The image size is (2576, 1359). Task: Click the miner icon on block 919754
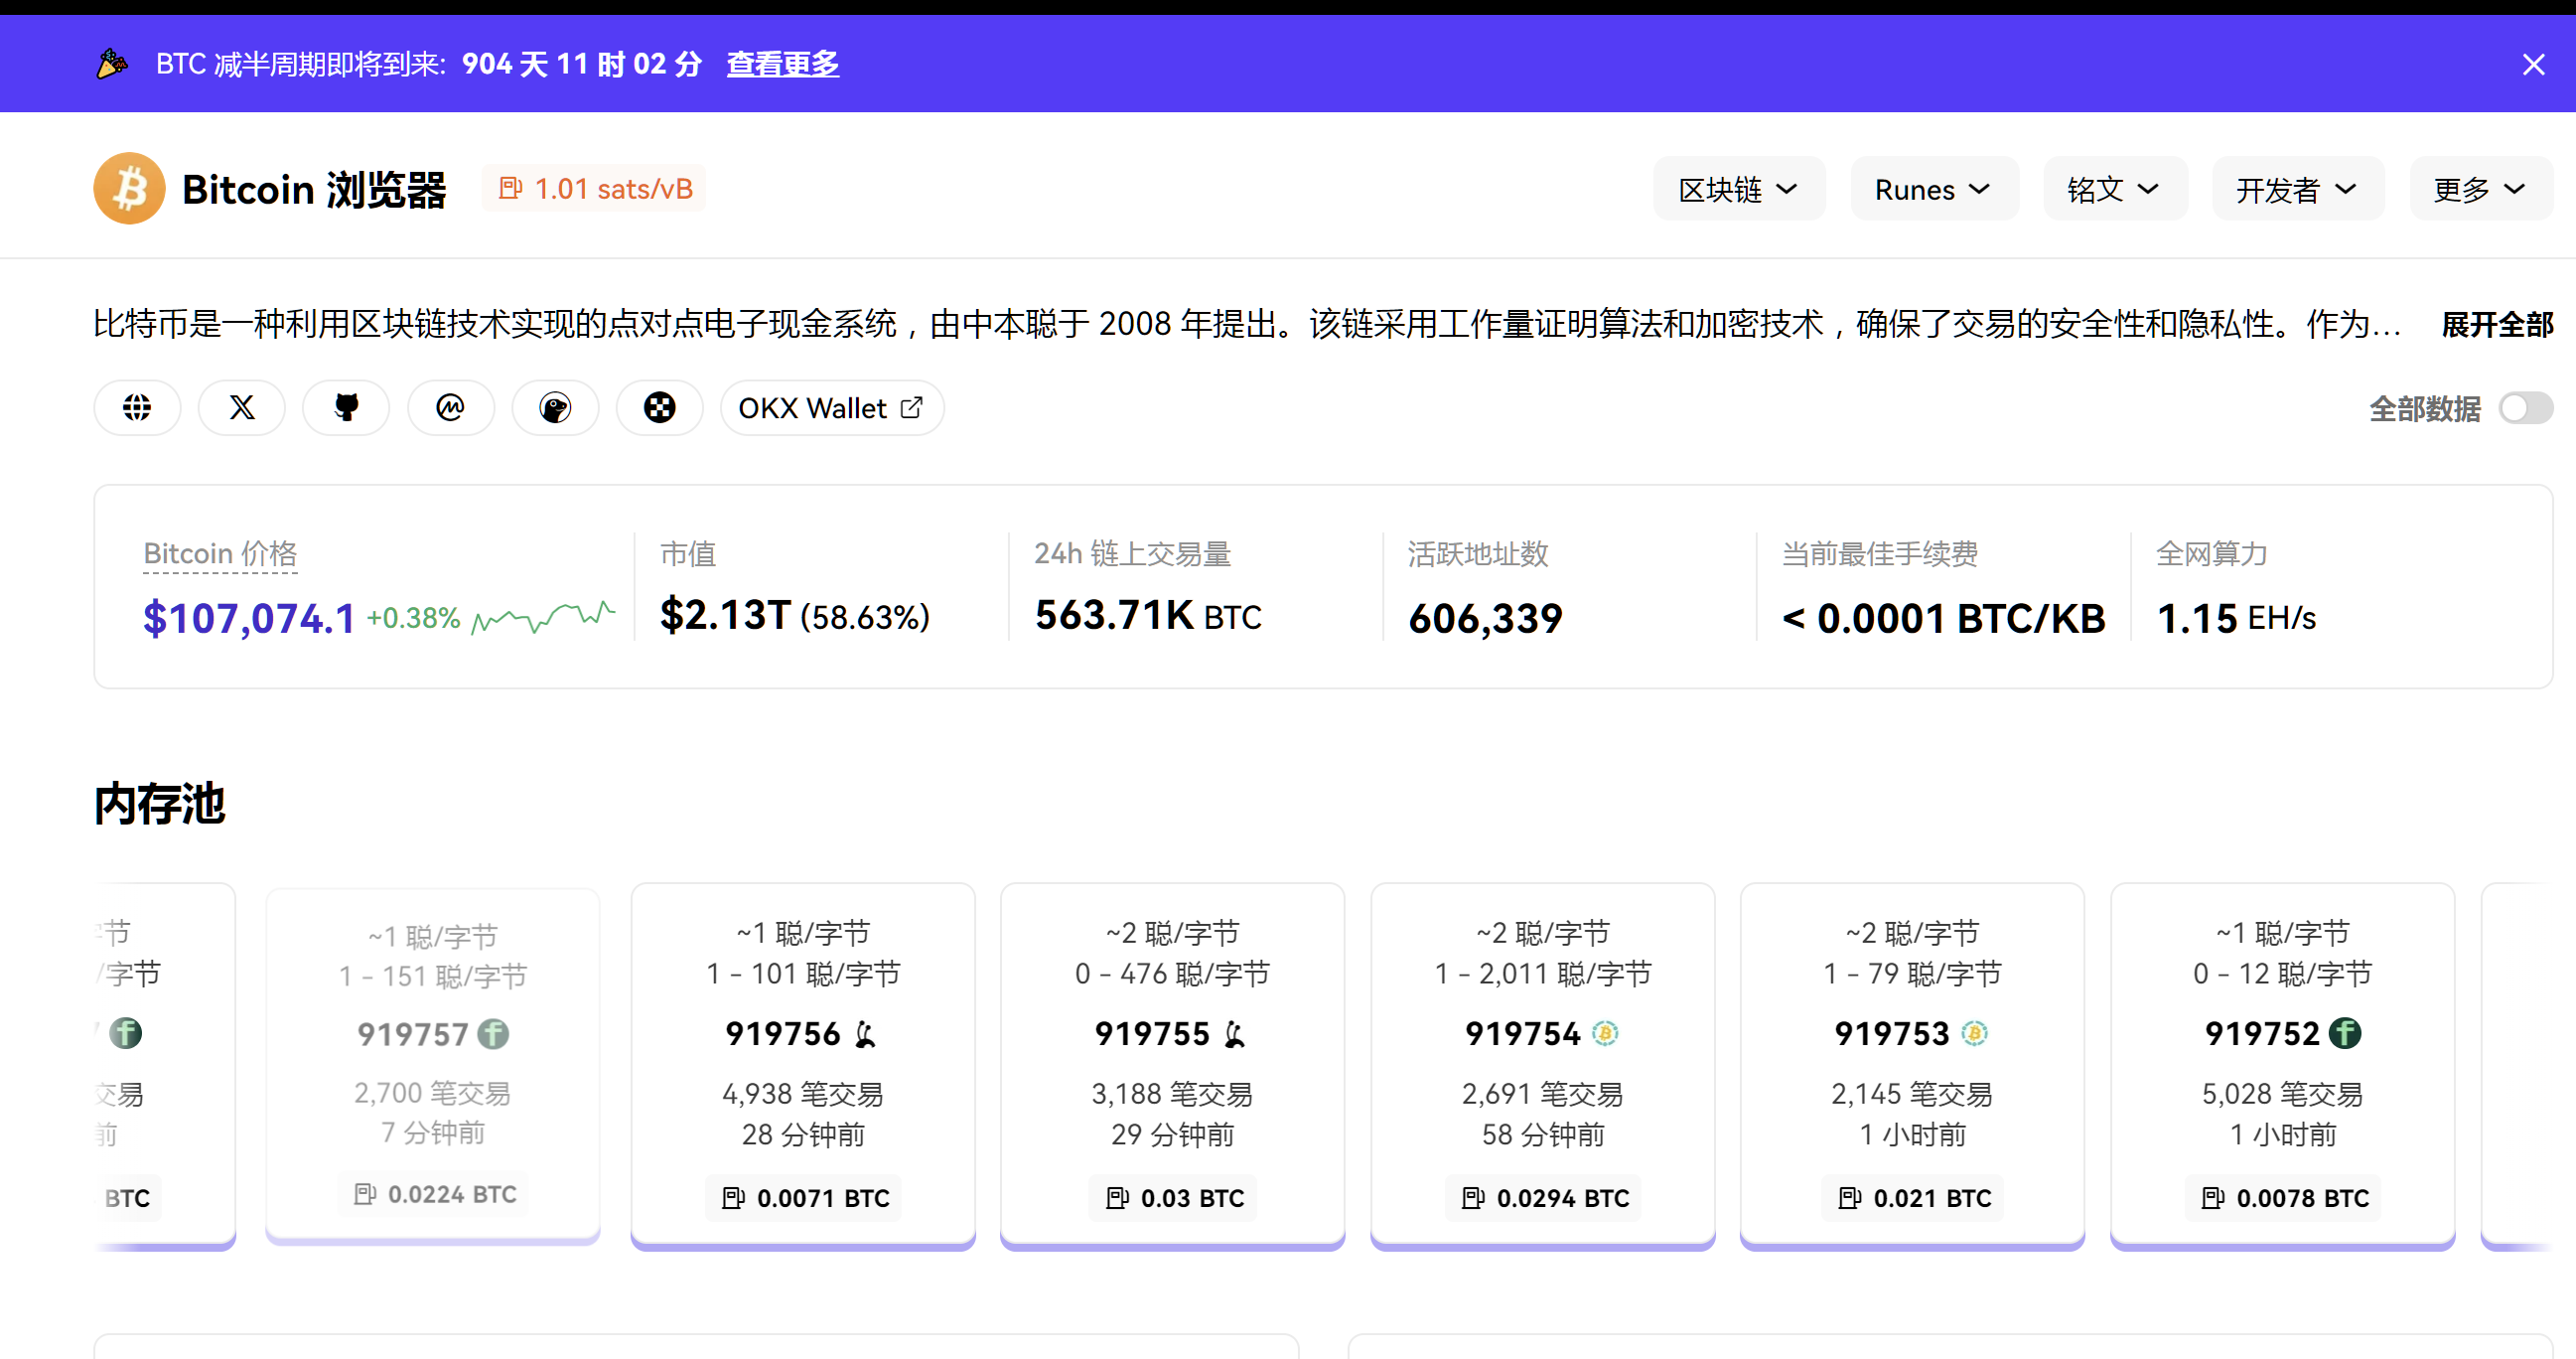click(x=1605, y=1034)
